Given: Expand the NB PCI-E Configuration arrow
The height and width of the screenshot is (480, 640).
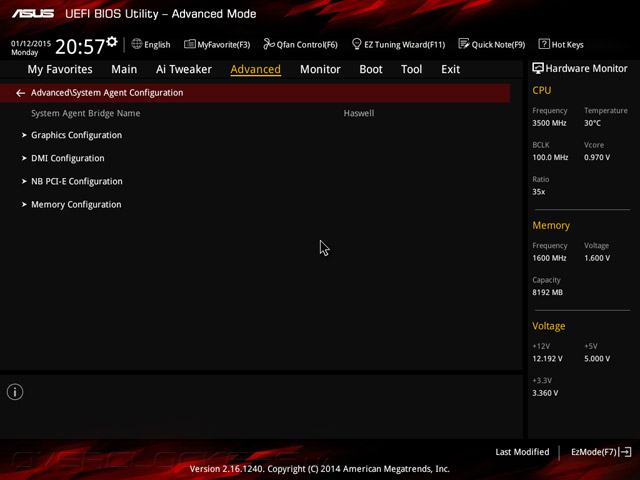Looking at the screenshot, I should click(x=24, y=181).
